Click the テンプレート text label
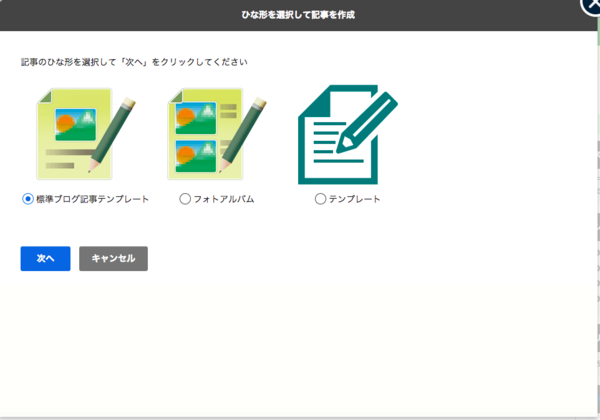600x420 pixels. click(x=354, y=199)
